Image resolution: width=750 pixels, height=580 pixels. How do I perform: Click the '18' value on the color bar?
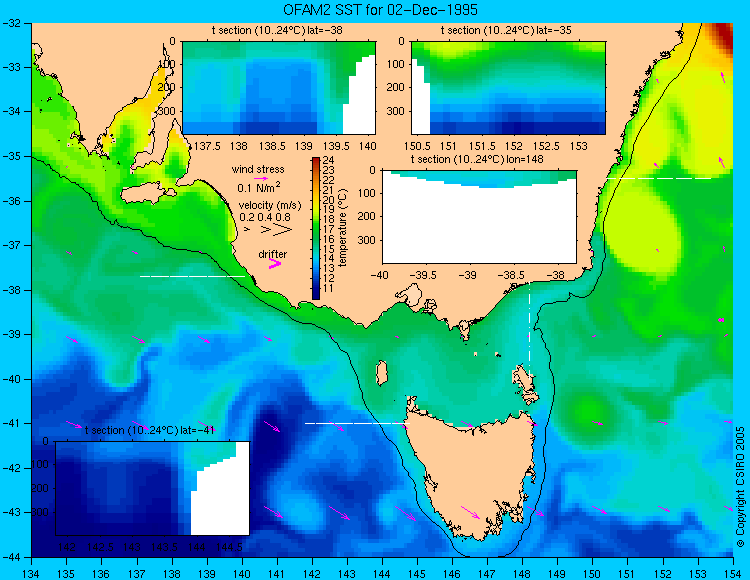point(328,219)
